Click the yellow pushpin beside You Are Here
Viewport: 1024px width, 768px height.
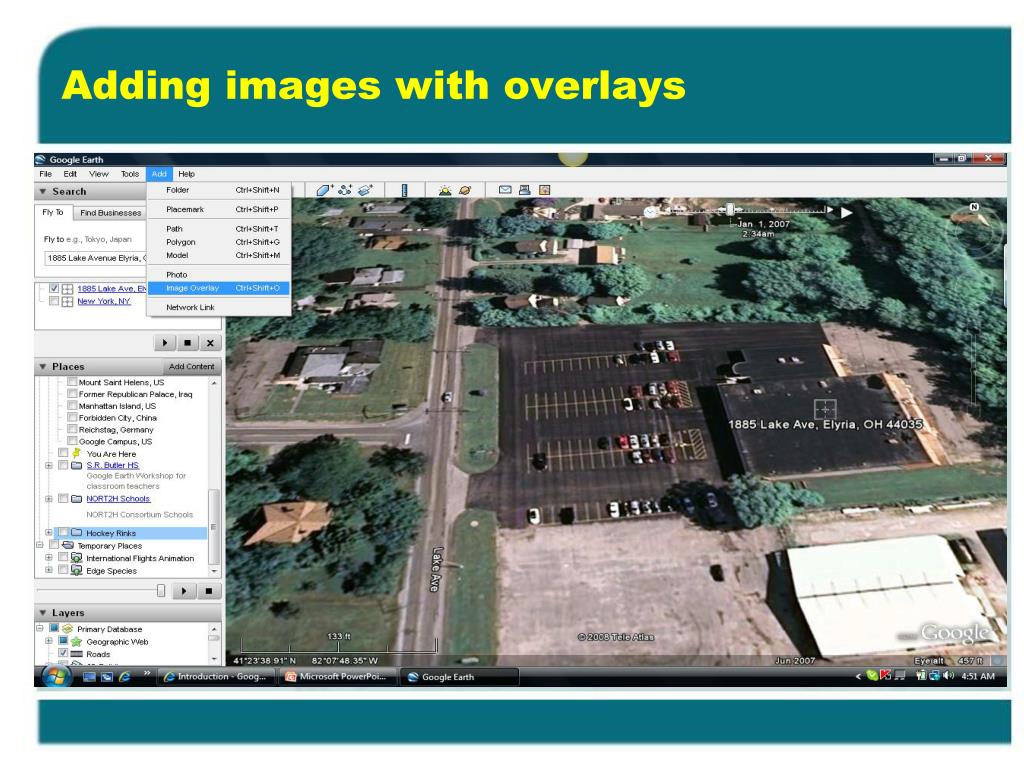(76, 453)
